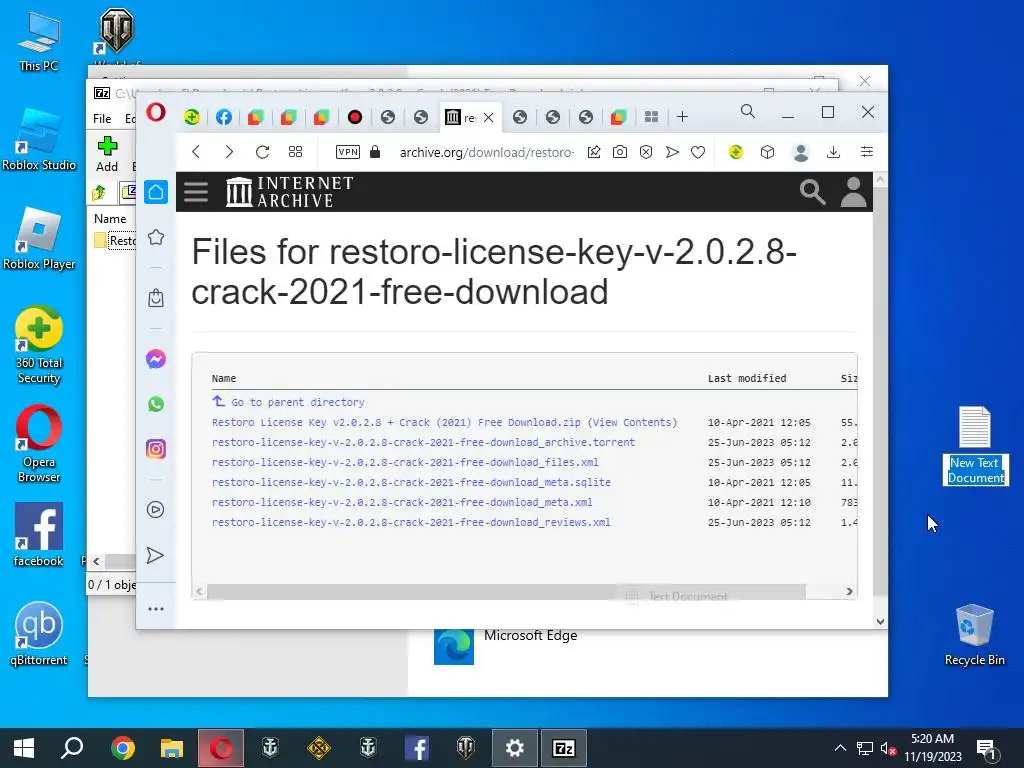Switch to the Facebook browser tab

click(223, 117)
